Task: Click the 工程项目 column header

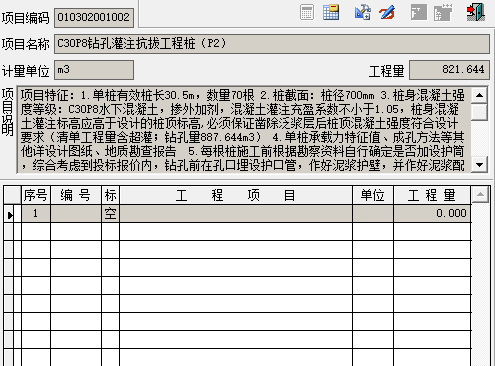Action: pos(236,195)
